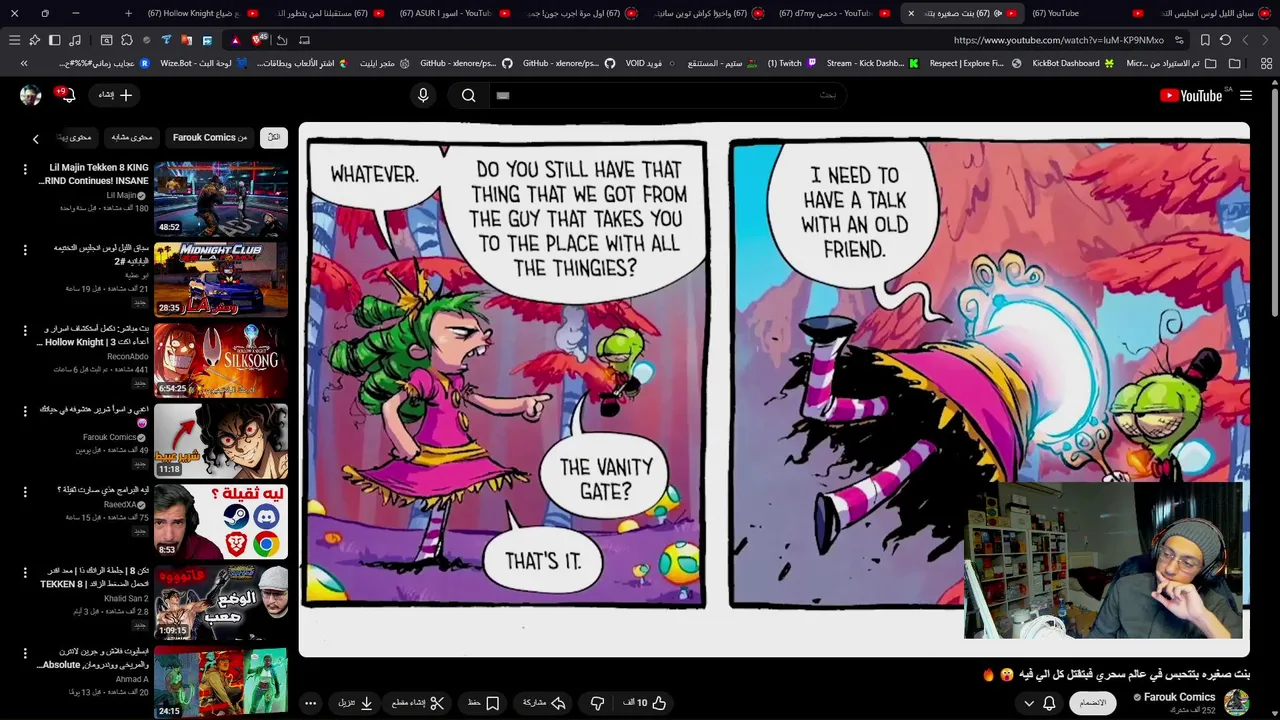1280x720 pixels.
Task: Click the RaeedXA channel name
Action: click(120, 505)
